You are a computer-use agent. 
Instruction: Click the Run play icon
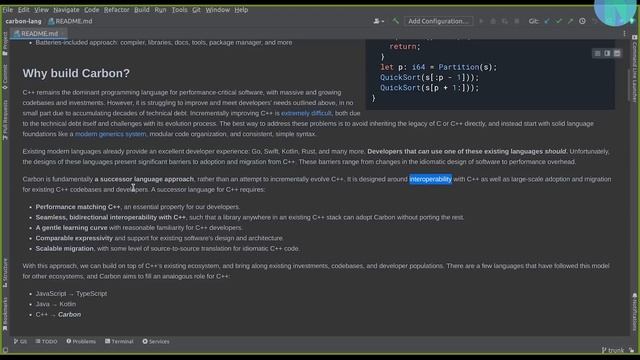point(481,21)
